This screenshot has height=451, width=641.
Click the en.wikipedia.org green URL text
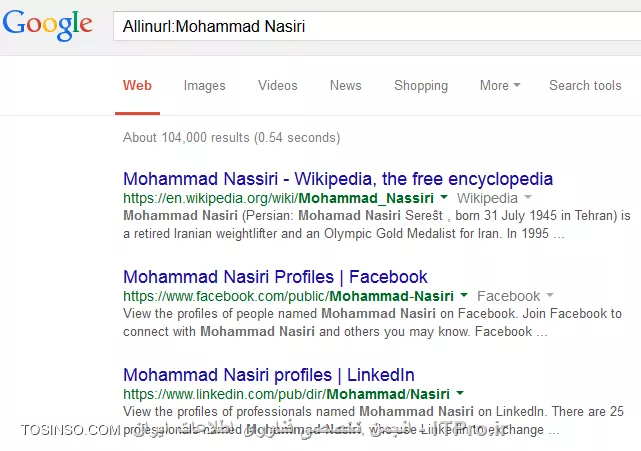coord(278,198)
